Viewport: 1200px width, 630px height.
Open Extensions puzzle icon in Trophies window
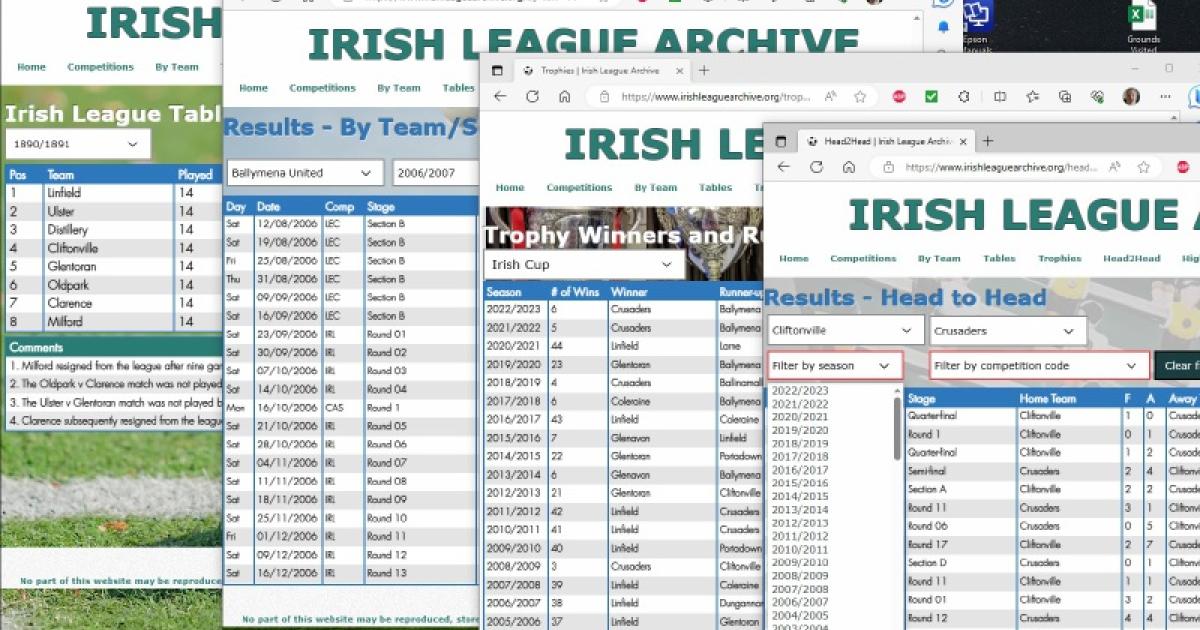pyautogui.click(x=964, y=97)
